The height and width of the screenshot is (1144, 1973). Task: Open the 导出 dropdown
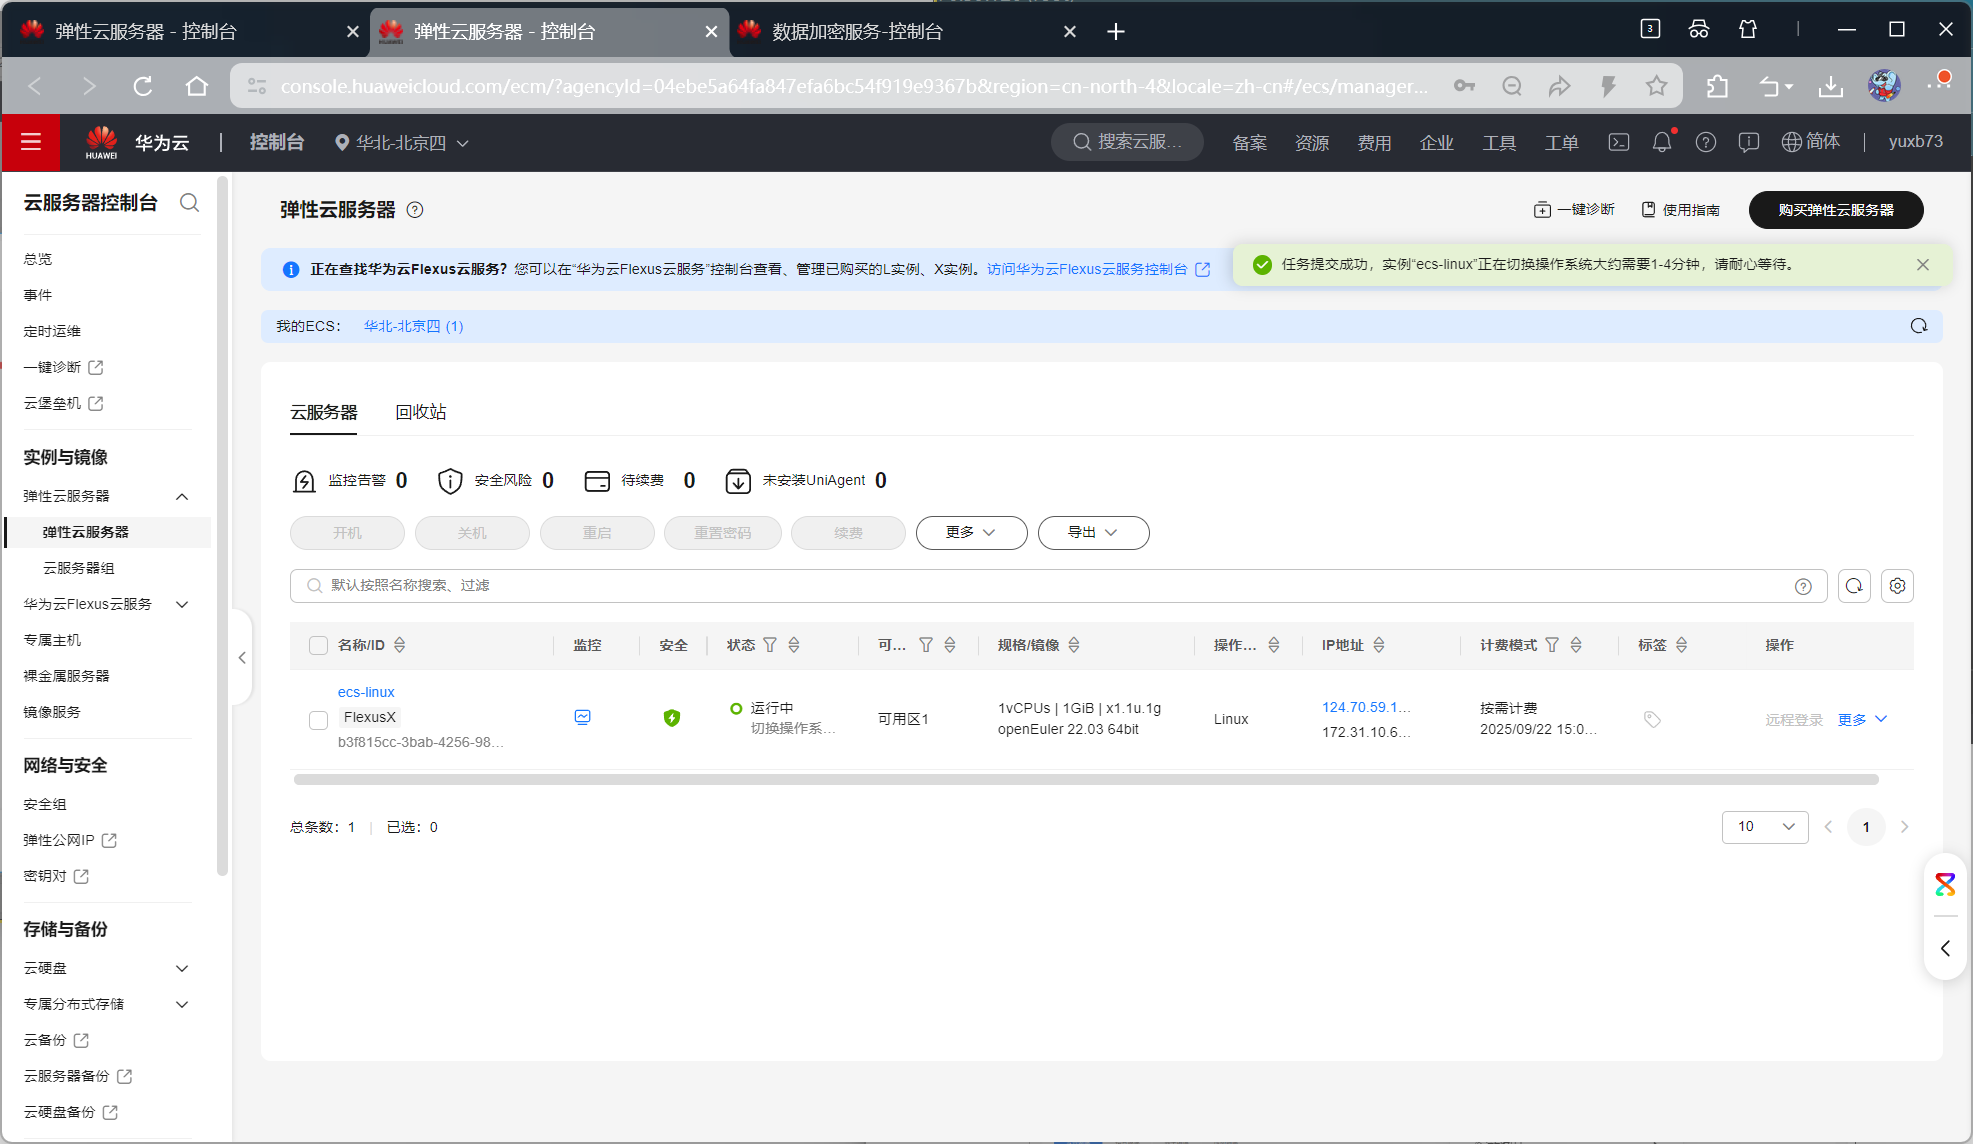pyautogui.click(x=1093, y=533)
